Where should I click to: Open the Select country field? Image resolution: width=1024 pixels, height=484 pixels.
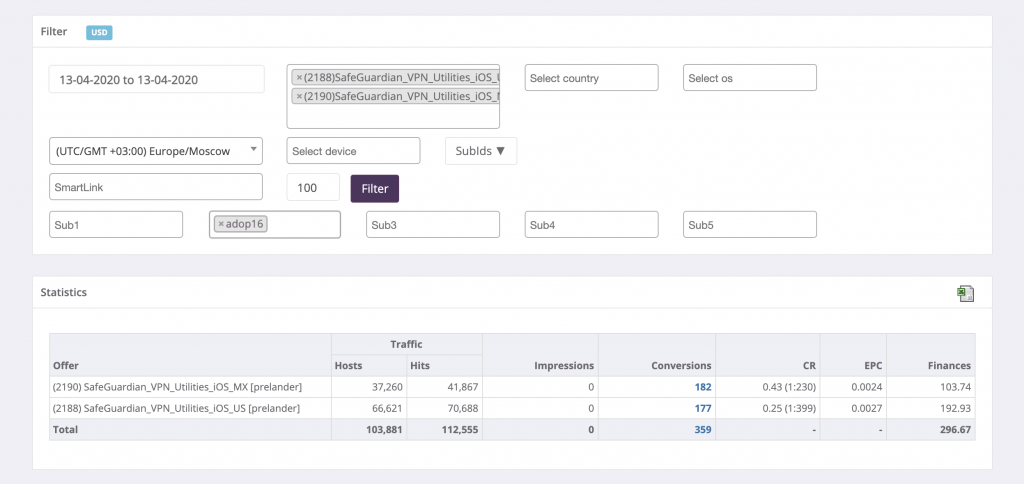pyautogui.click(x=591, y=78)
